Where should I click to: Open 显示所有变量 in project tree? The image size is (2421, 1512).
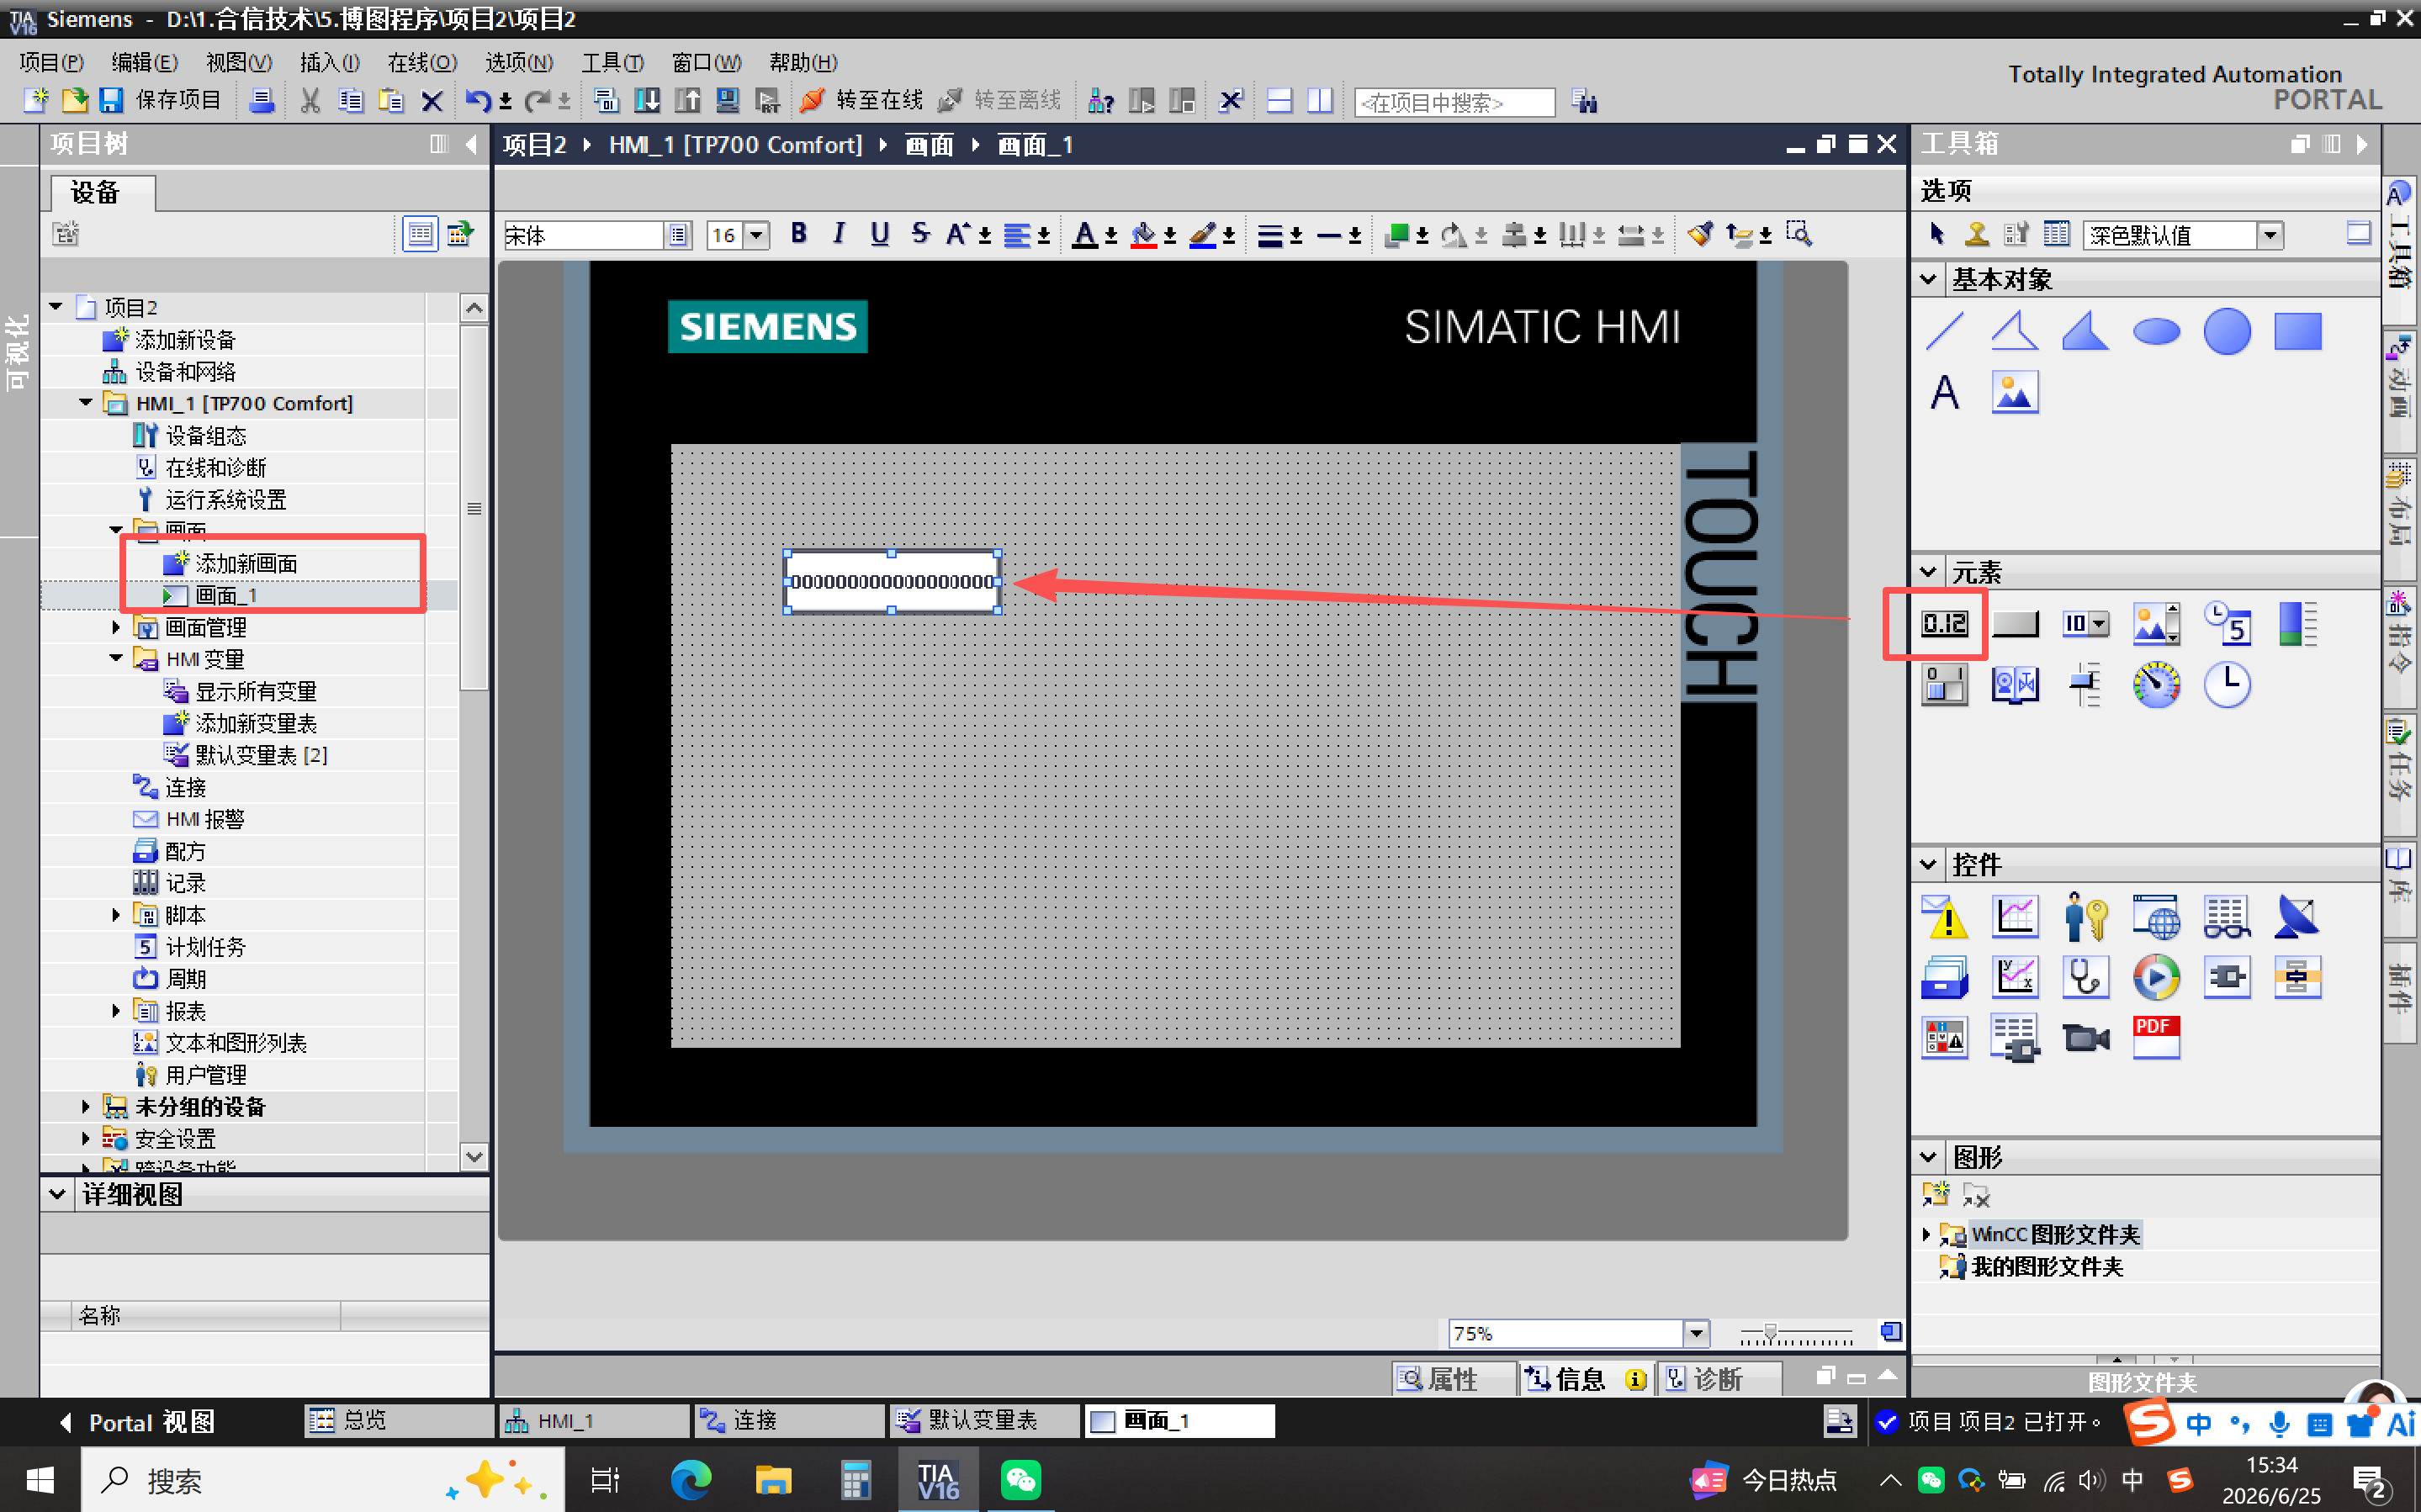[256, 691]
